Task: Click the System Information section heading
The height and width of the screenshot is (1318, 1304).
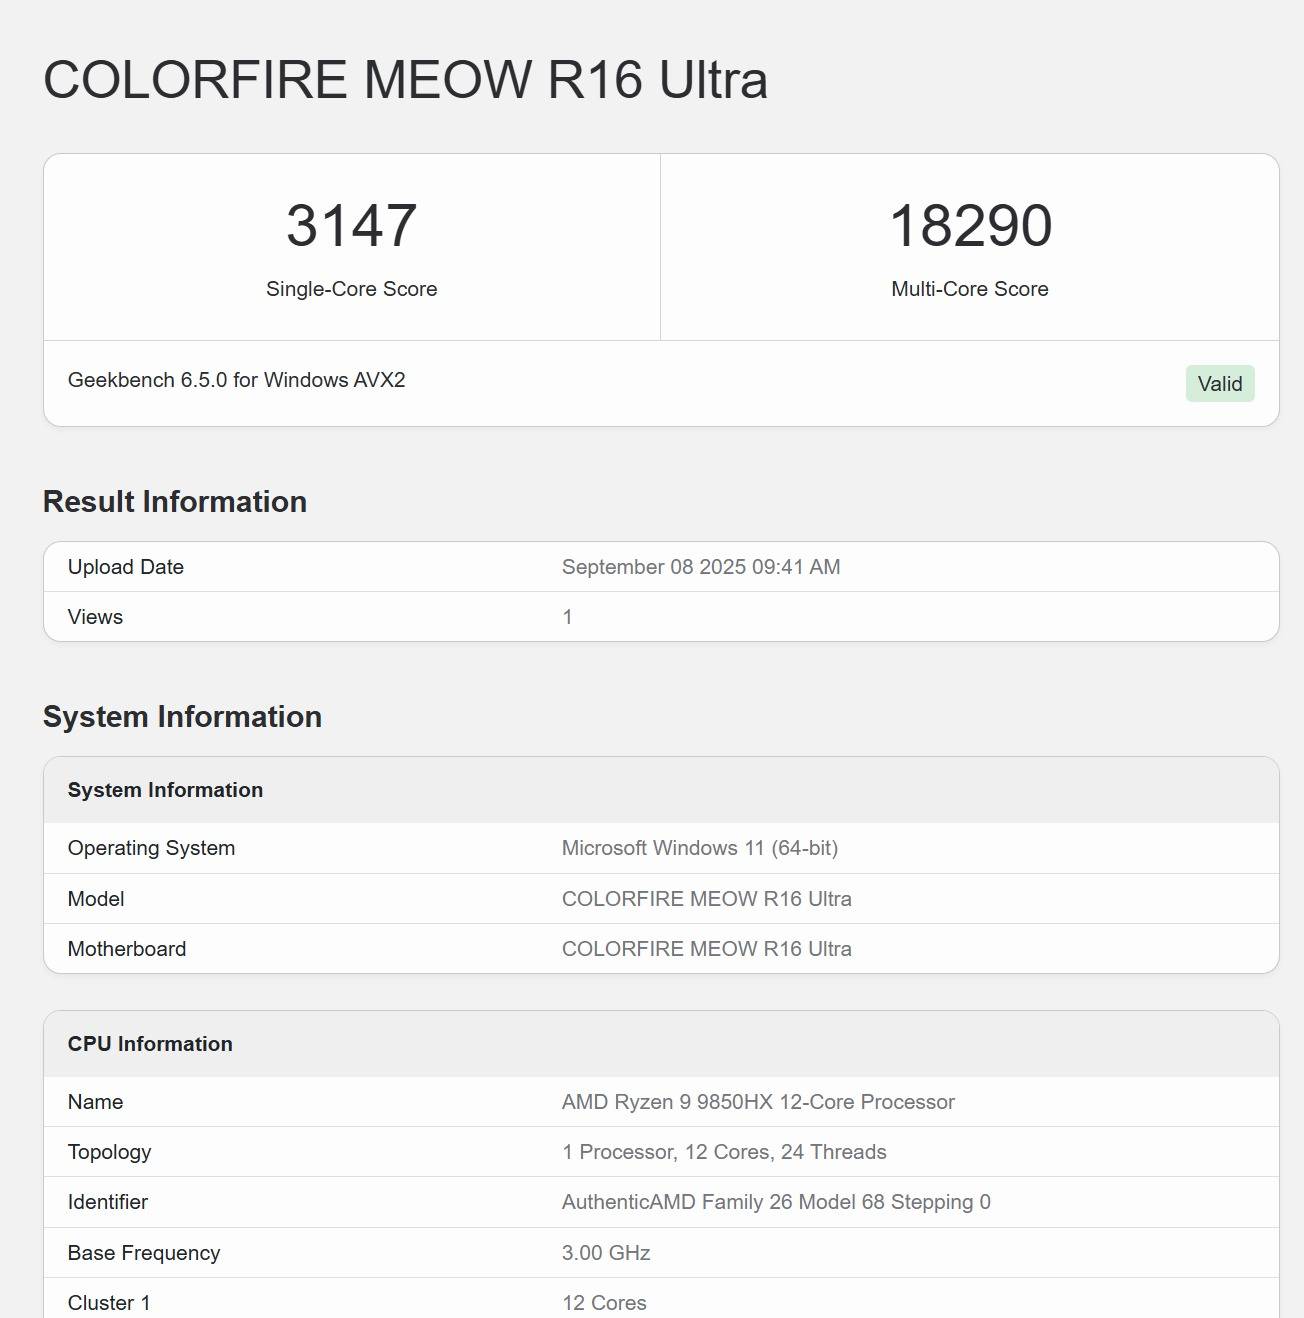Action: [x=182, y=717]
